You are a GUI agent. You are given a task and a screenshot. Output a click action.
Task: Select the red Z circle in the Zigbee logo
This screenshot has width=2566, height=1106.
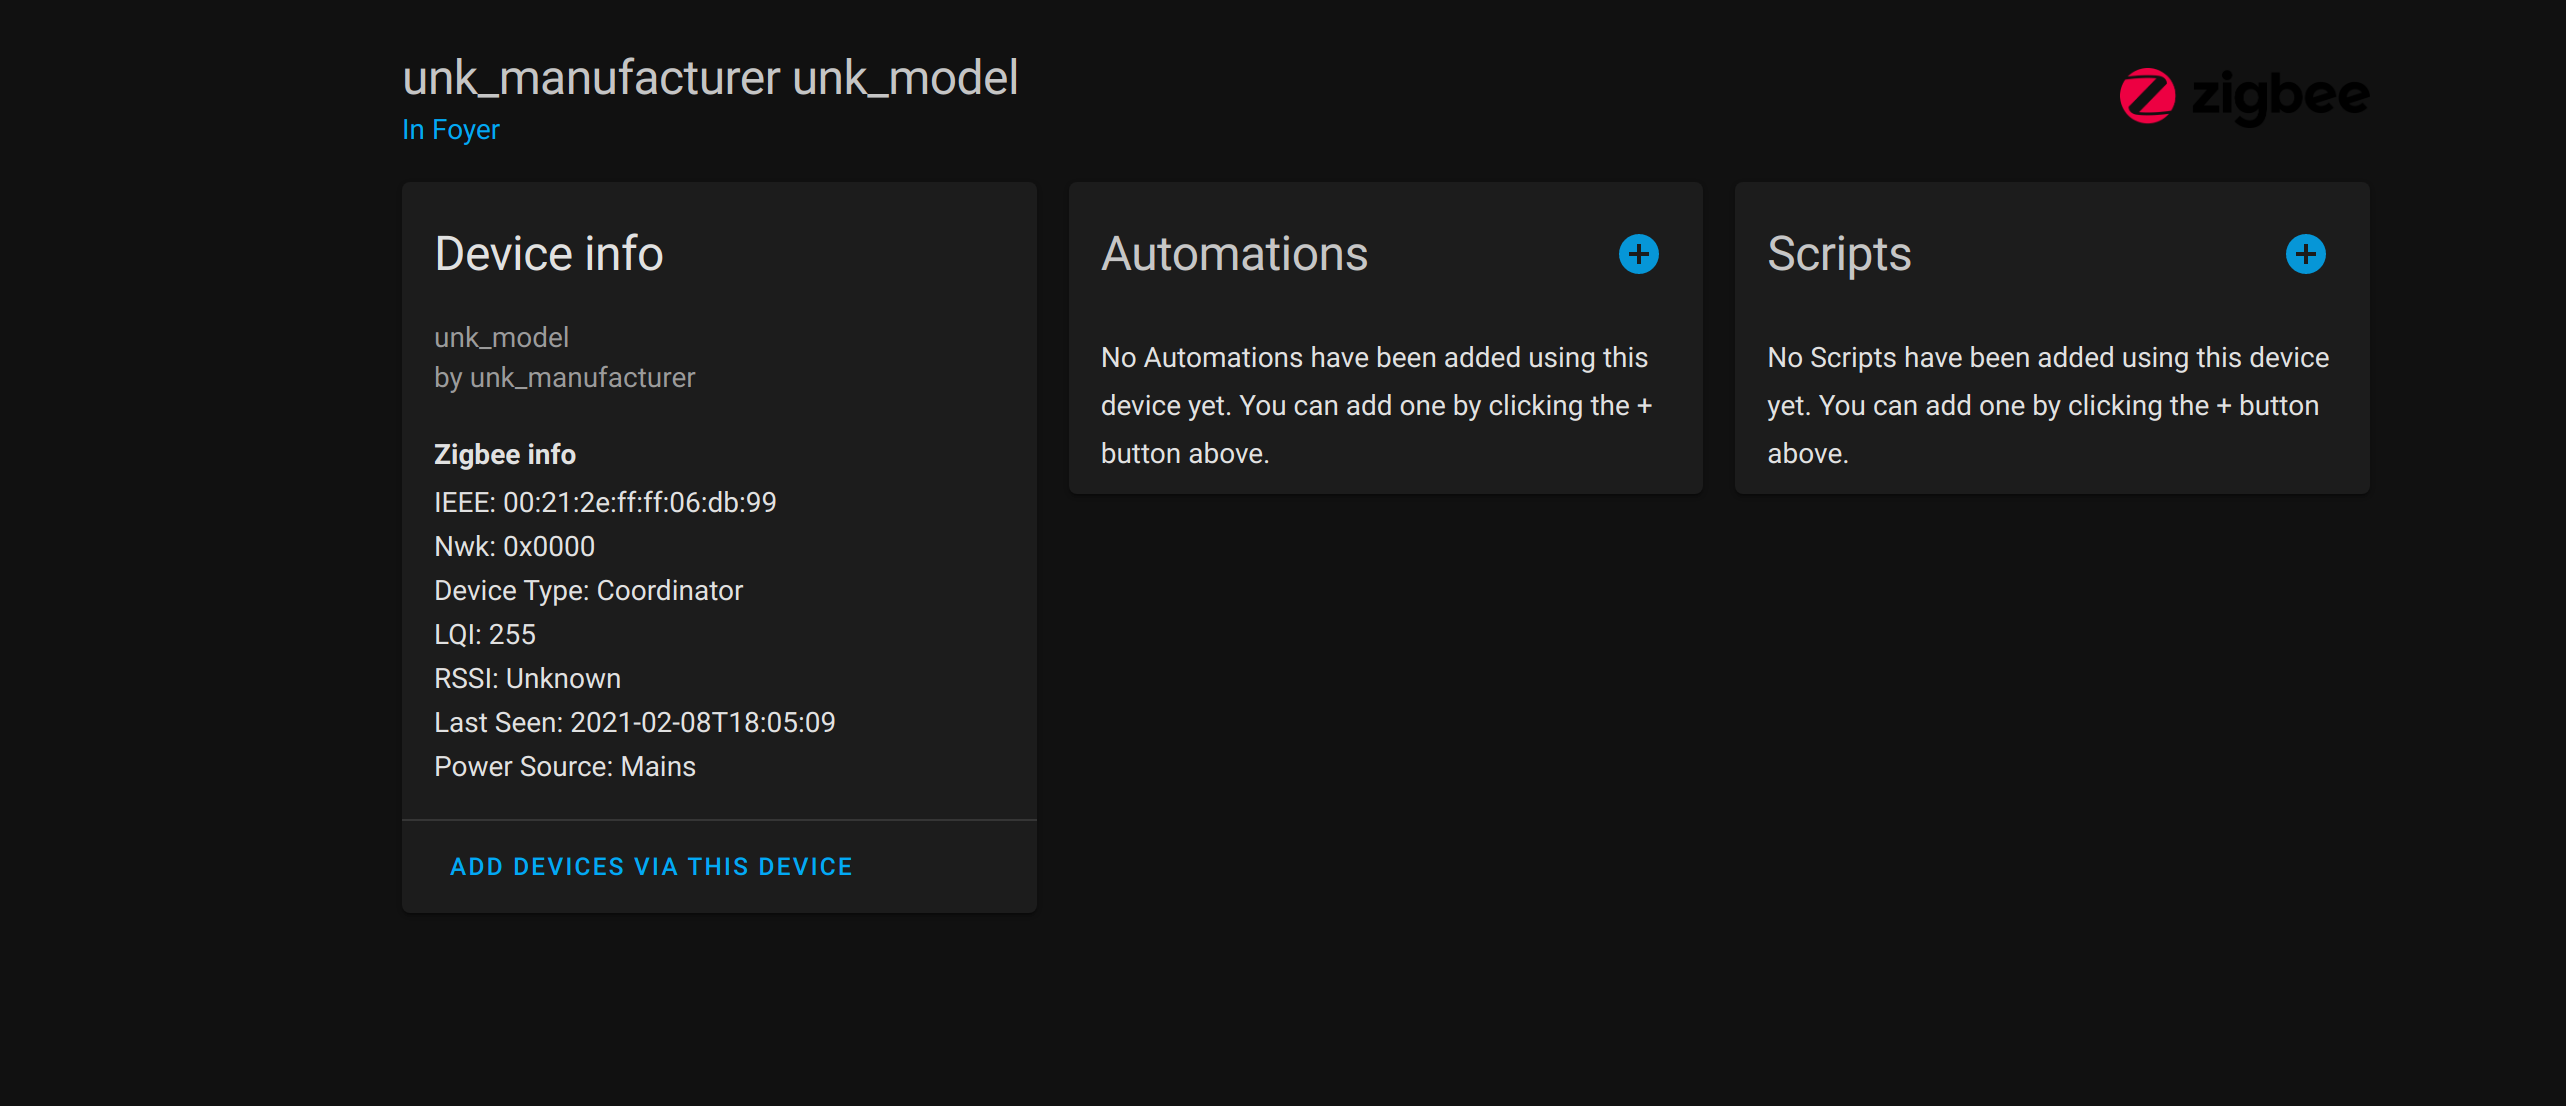click(x=2146, y=95)
